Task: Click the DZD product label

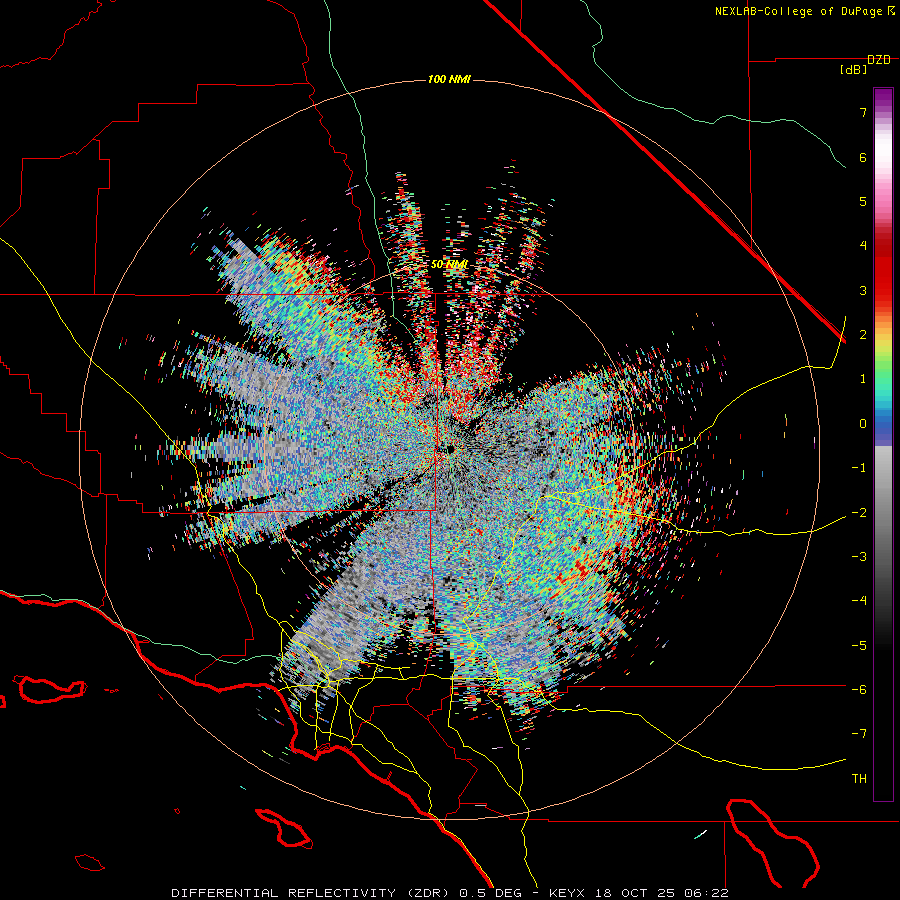Action: click(x=879, y=60)
